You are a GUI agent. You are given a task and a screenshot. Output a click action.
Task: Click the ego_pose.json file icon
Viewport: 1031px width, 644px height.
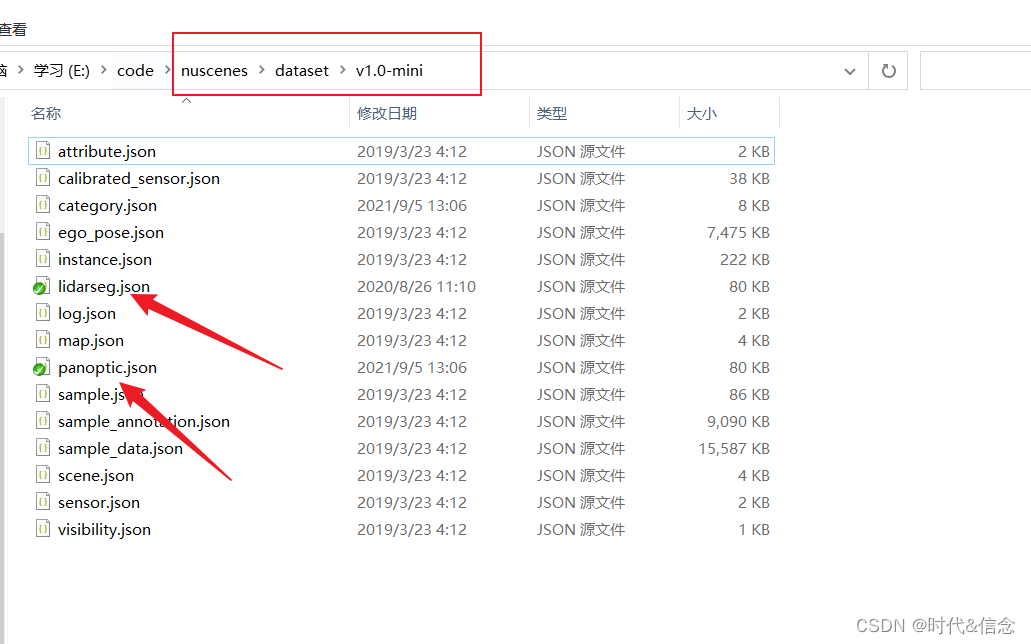pyautogui.click(x=43, y=232)
